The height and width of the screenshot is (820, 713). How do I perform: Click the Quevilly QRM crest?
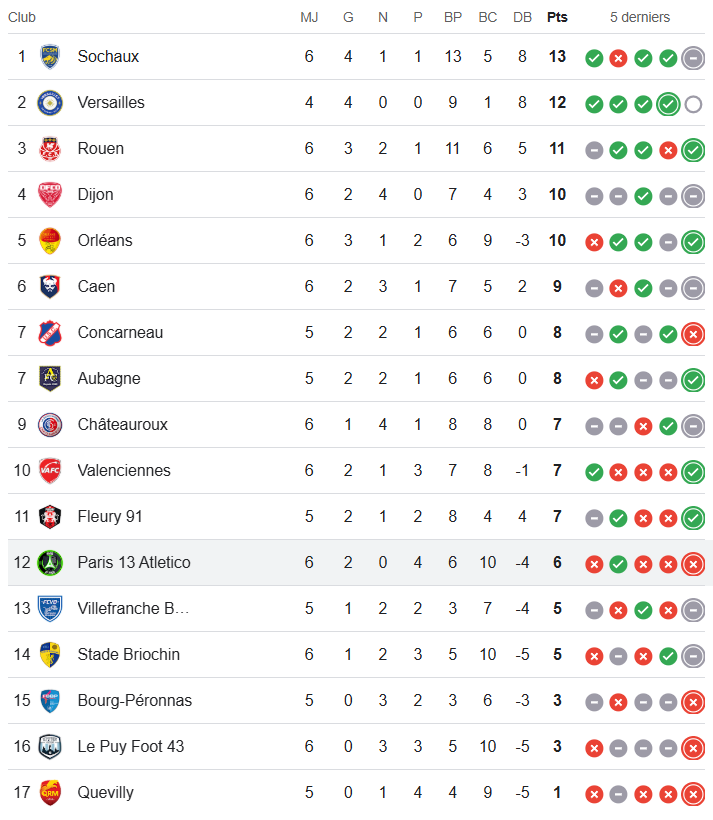click(x=50, y=793)
